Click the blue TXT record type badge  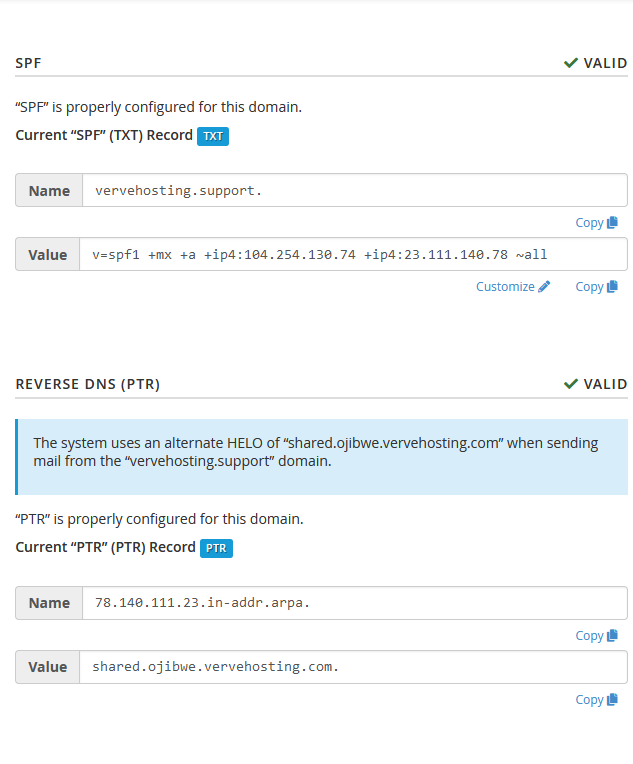click(x=213, y=136)
